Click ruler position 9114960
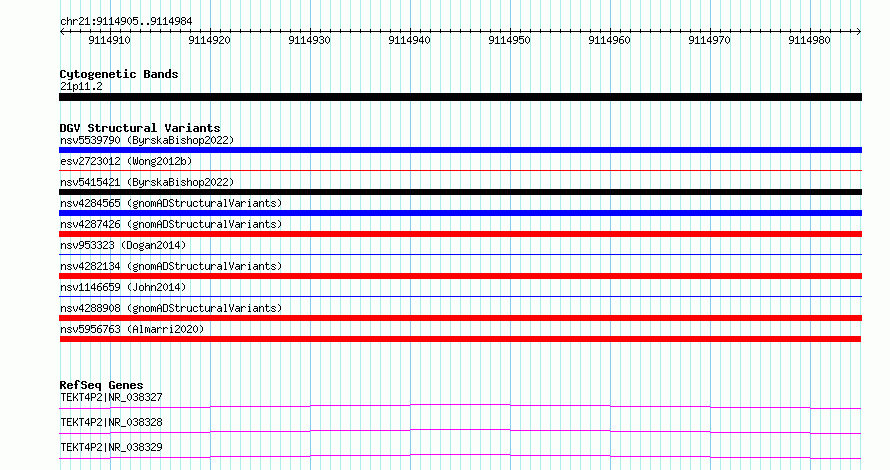This screenshot has width=890, height=470. point(609,40)
